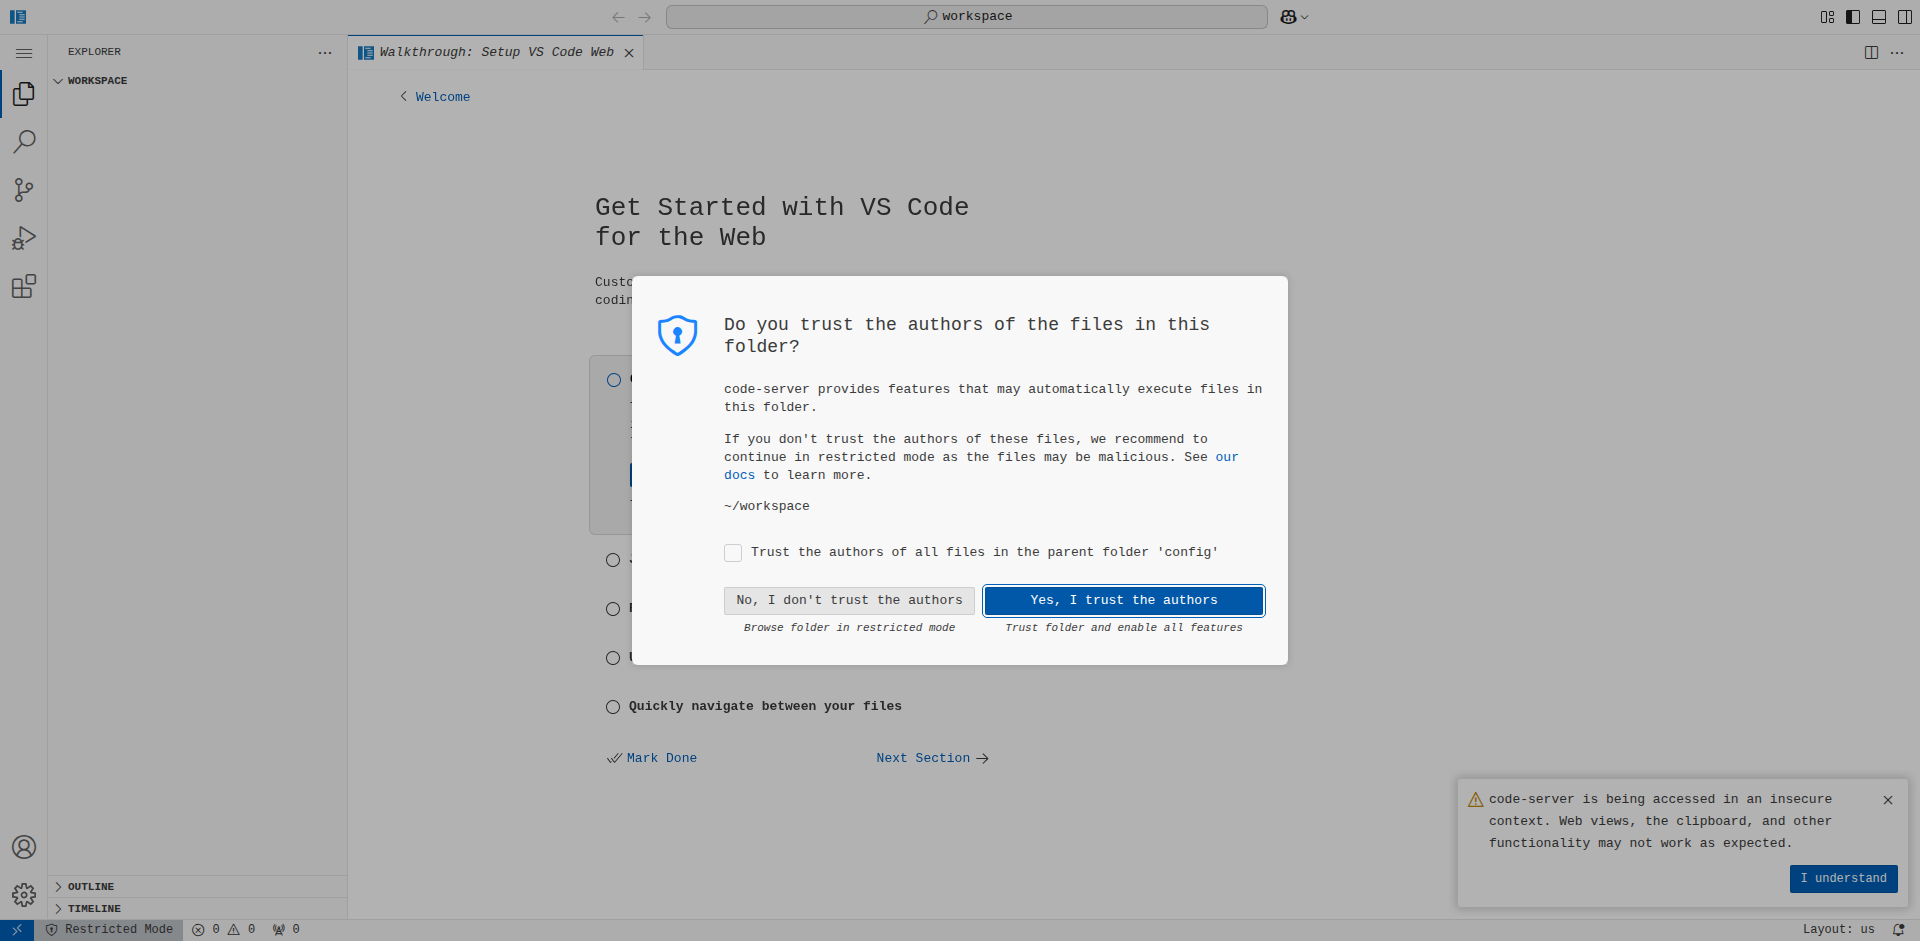This screenshot has height=941, width=1920.
Task: Click the ports forwarded status item
Action: click(x=286, y=930)
